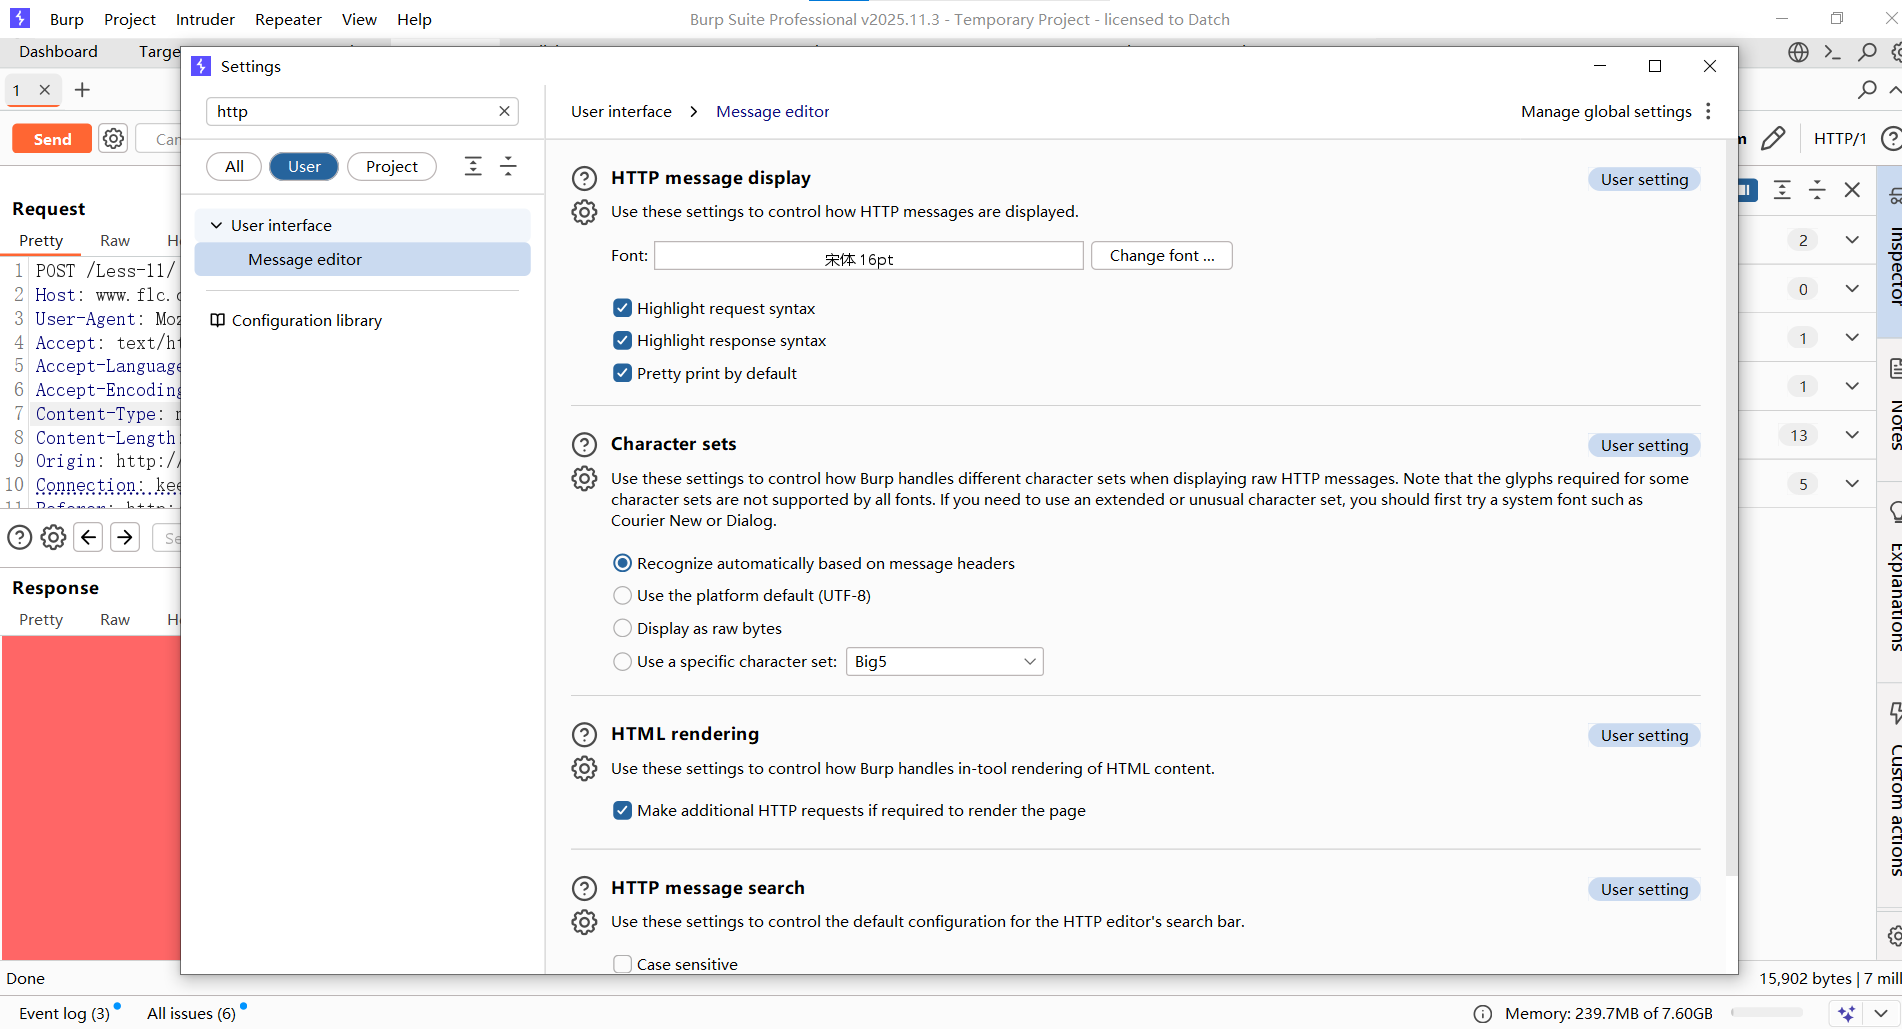This screenshot has width=1902, height=1030.
Task: Filter settings by All
Action: pyautogui.click(x=234, y=166)
